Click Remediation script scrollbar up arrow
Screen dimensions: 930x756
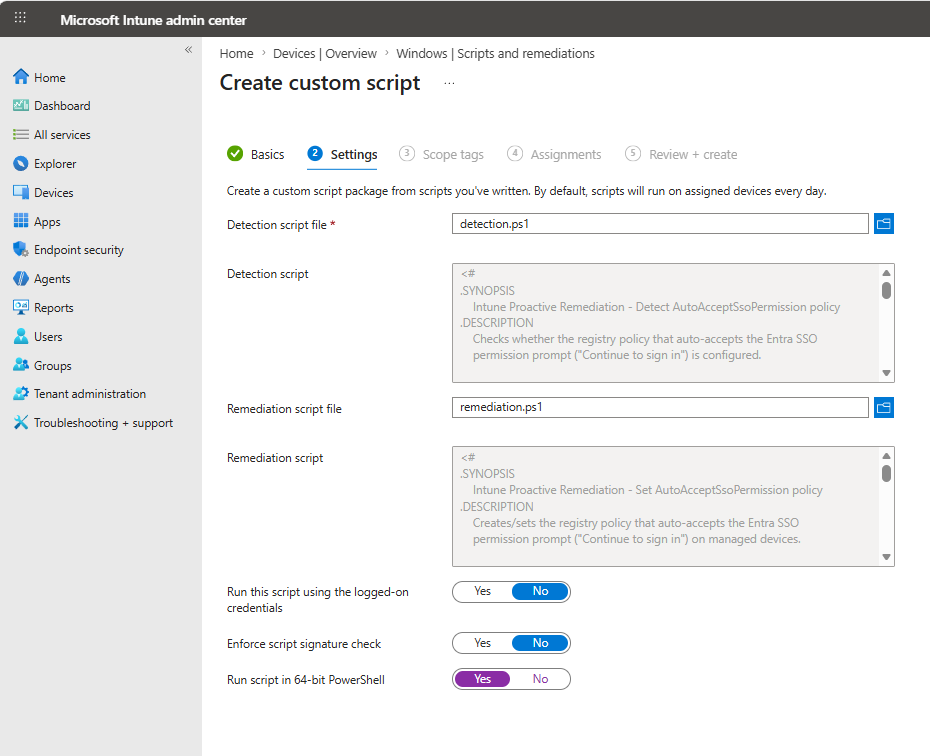tap(886, 456)
